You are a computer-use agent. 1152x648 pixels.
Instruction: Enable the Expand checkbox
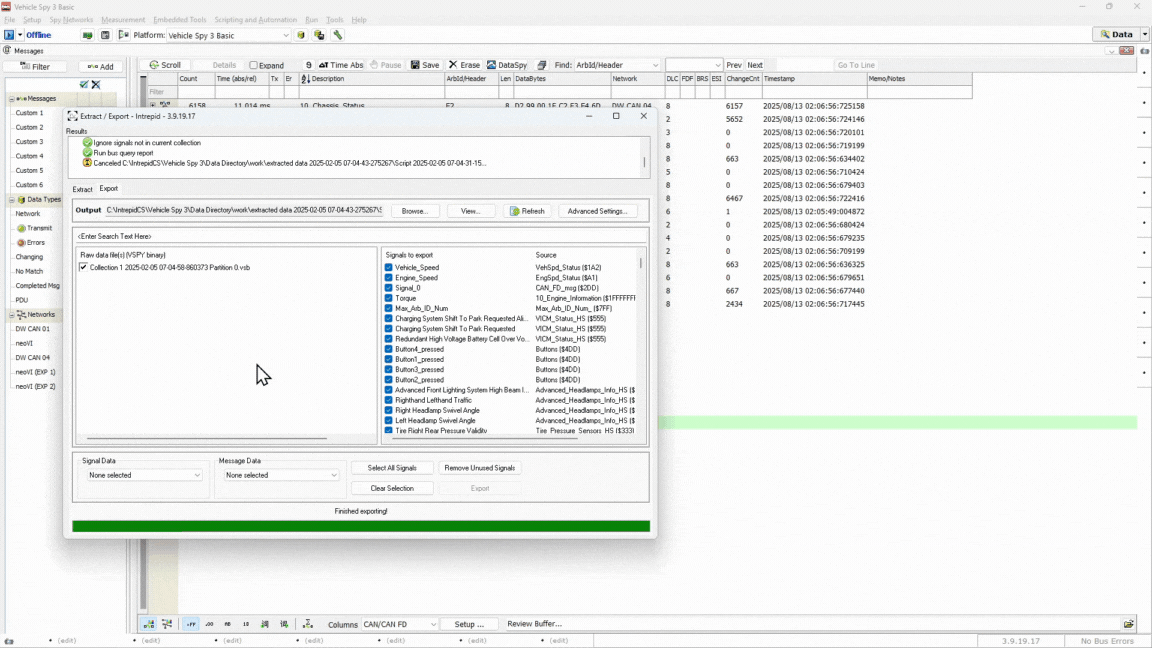coord(254,66)
